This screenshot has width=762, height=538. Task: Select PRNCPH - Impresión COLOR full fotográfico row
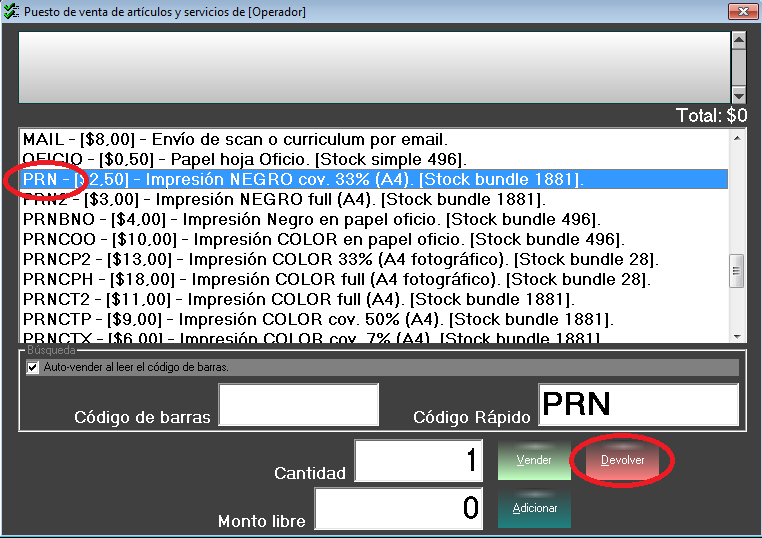[x=374, y=279]
